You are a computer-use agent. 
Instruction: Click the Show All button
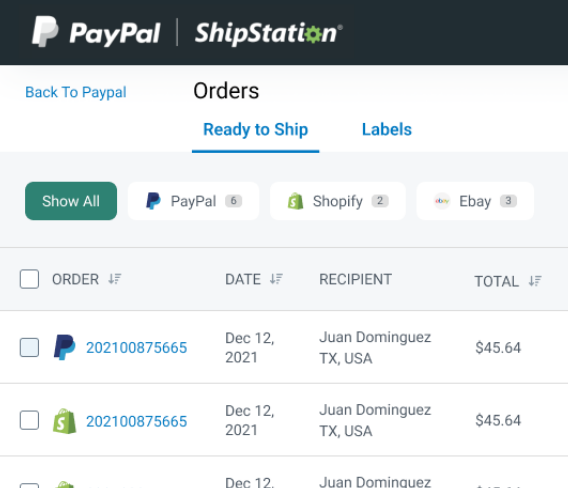(x=71, y=201)
